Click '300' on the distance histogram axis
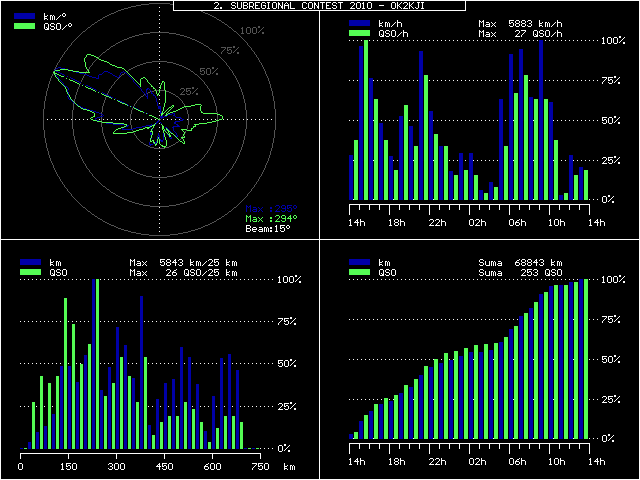The height and width of the screenshot is (480, 640). click(117, 467)
